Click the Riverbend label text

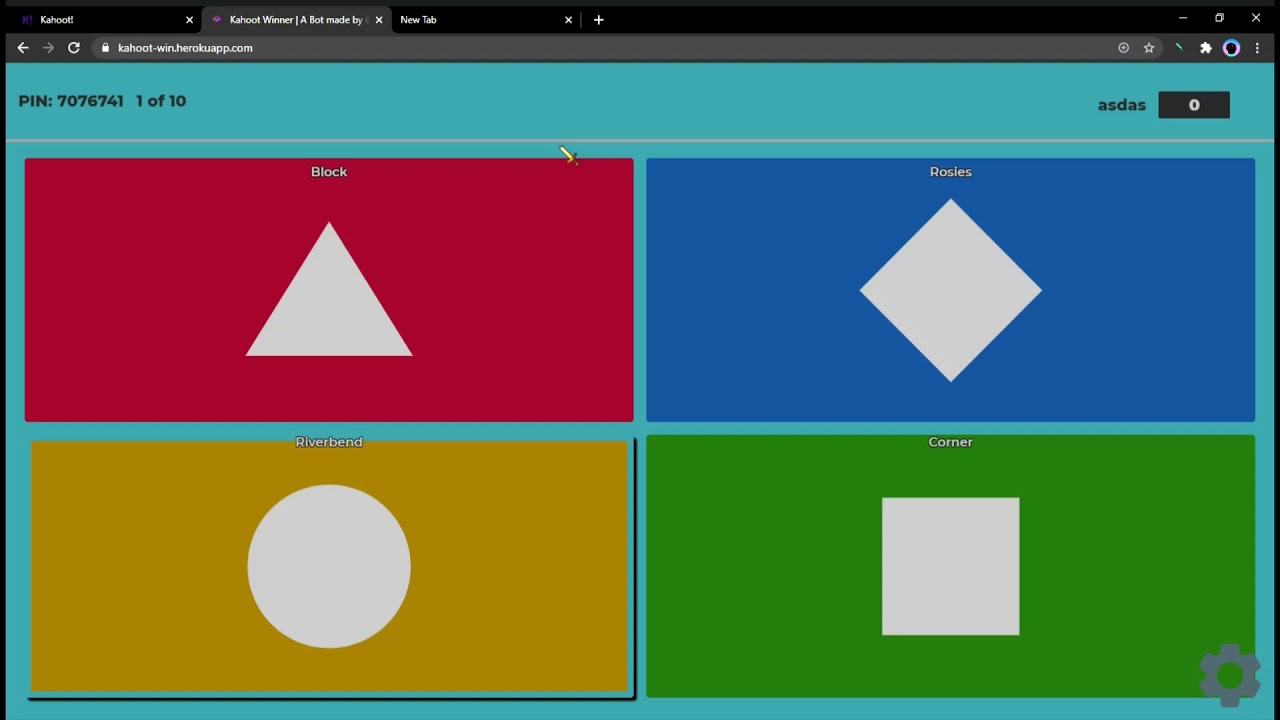[329, 442]
